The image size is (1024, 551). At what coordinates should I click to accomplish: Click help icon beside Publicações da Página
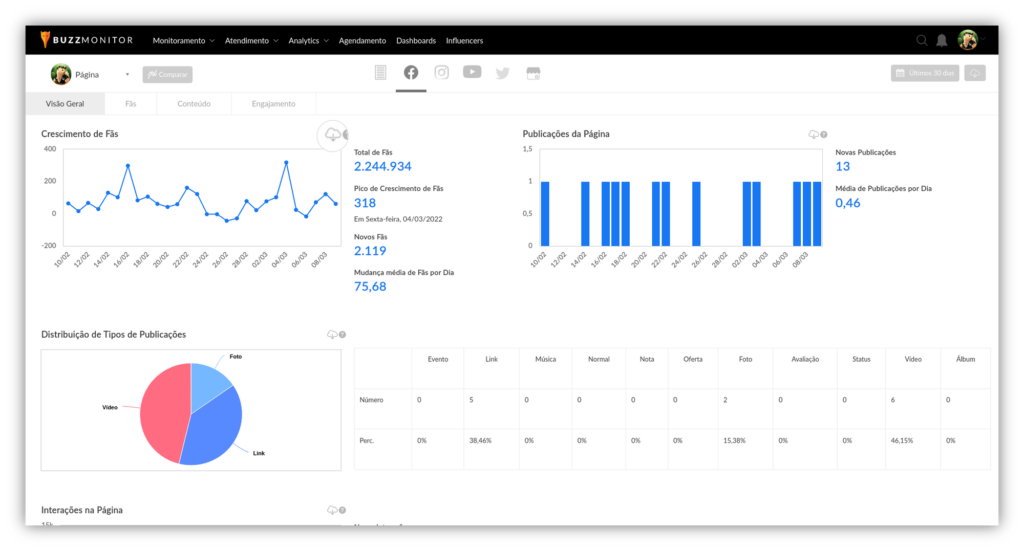click(825, 134)
